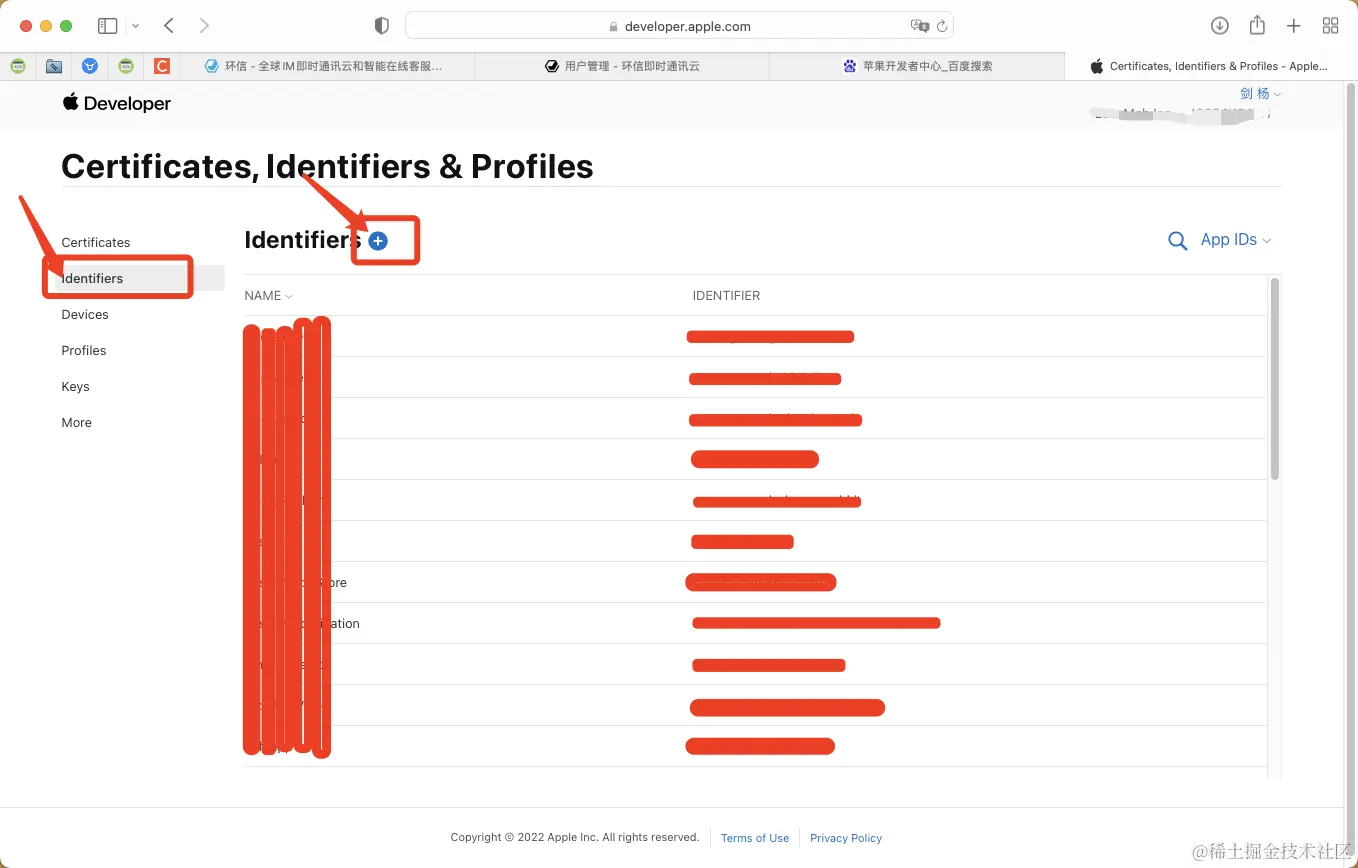
Task: Reload the page with the refresh icon
Action: point(942,26)
